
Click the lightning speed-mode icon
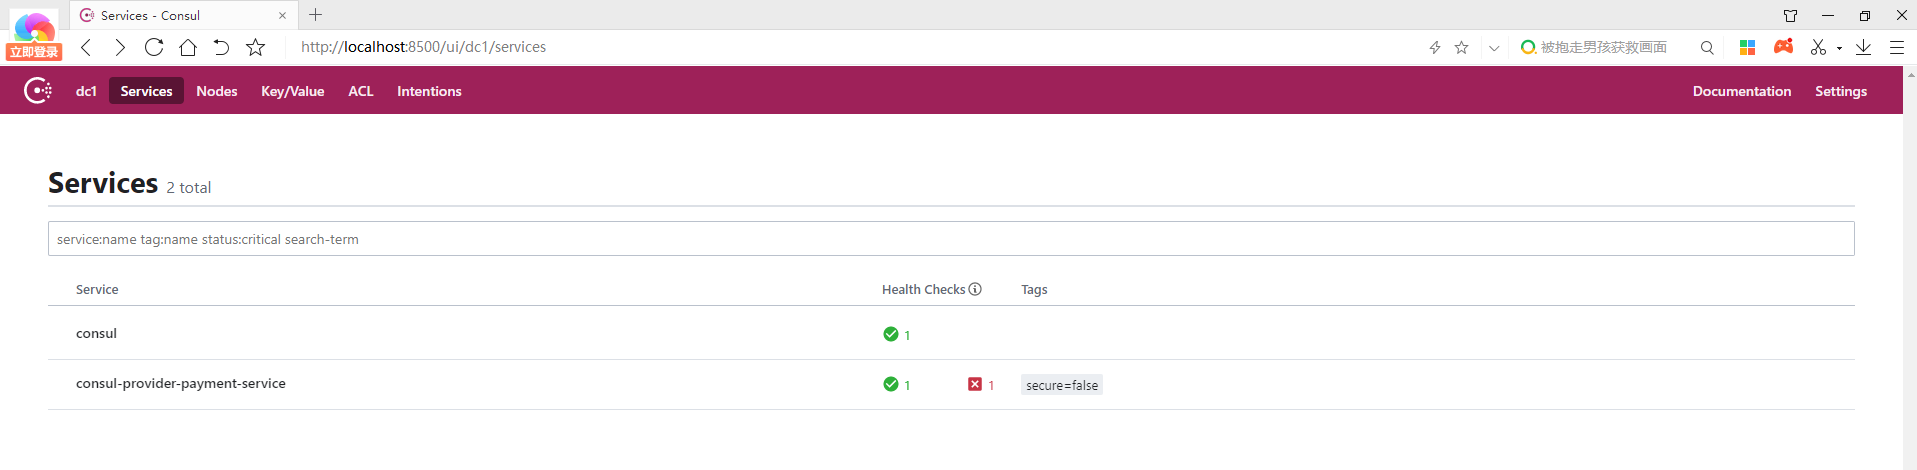click(x=1435, y=47)
